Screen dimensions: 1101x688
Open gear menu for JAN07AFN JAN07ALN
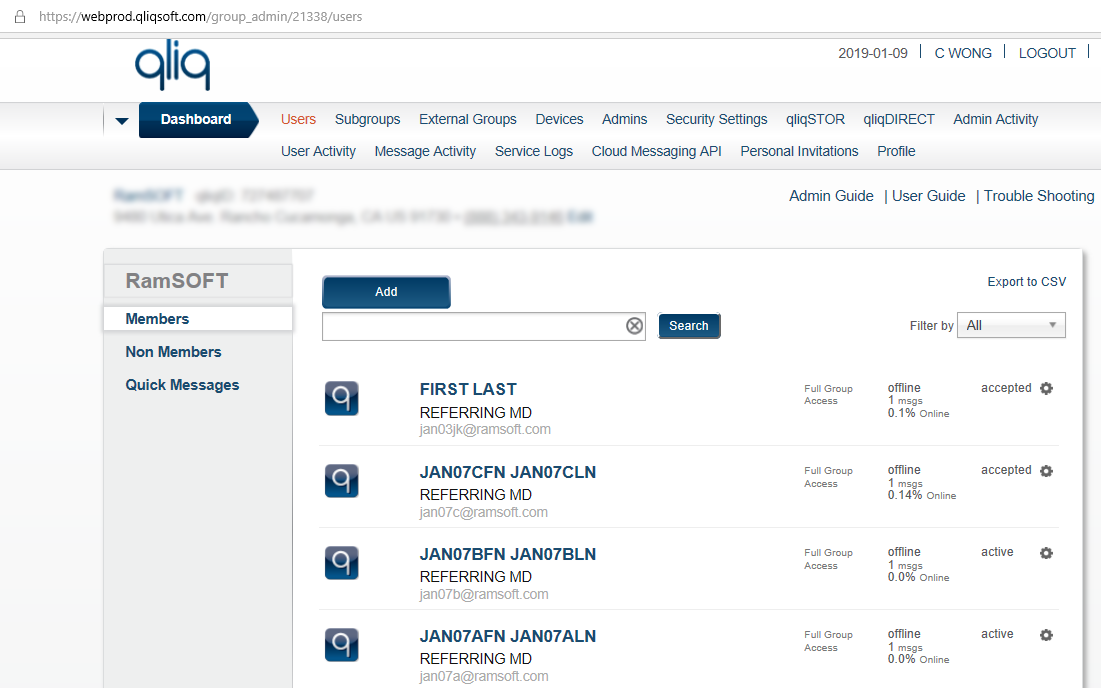pos(1046,635)
